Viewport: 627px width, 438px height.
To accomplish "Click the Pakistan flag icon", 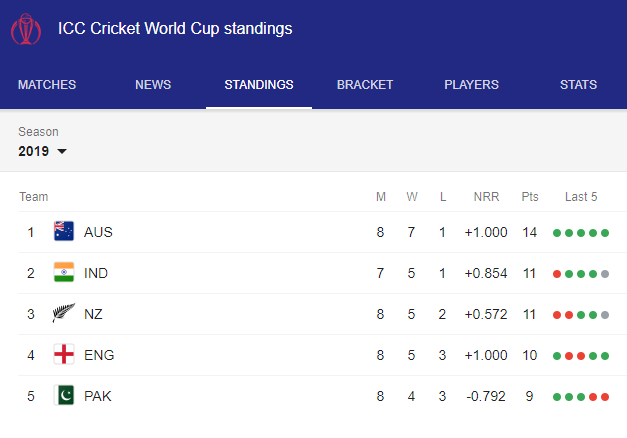I will pyautogui.click(x=64, y=395).
